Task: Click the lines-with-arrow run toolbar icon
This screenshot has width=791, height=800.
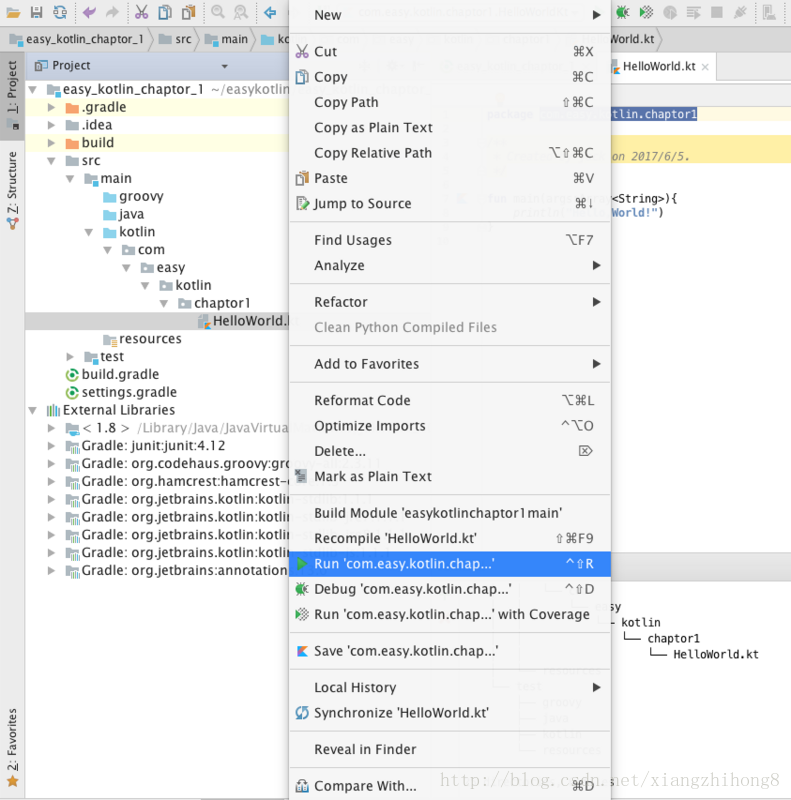Action: pos(693,12)
